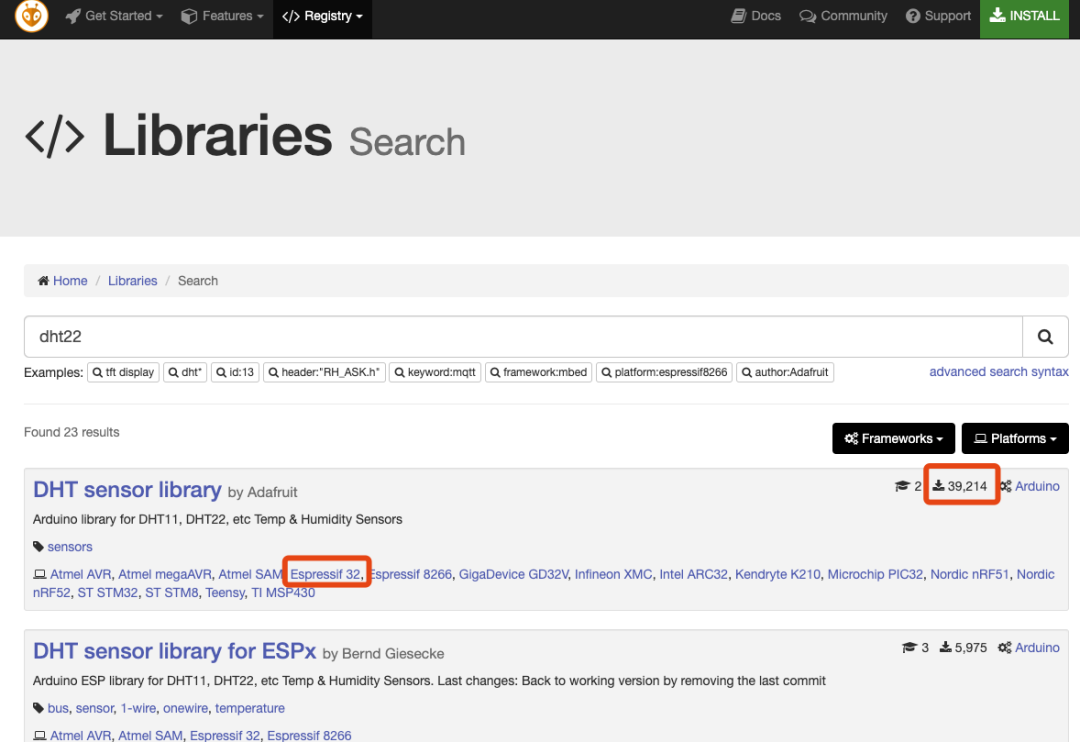Try the platform:espressif8266 example search
Viewport: 1080px width, 742px height.
664,372
